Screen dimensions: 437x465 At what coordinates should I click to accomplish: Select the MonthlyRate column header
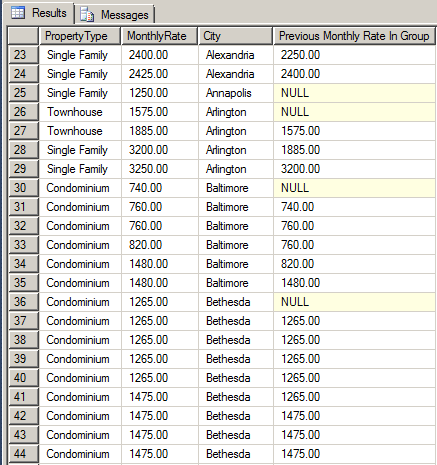[x=160, y=36]
